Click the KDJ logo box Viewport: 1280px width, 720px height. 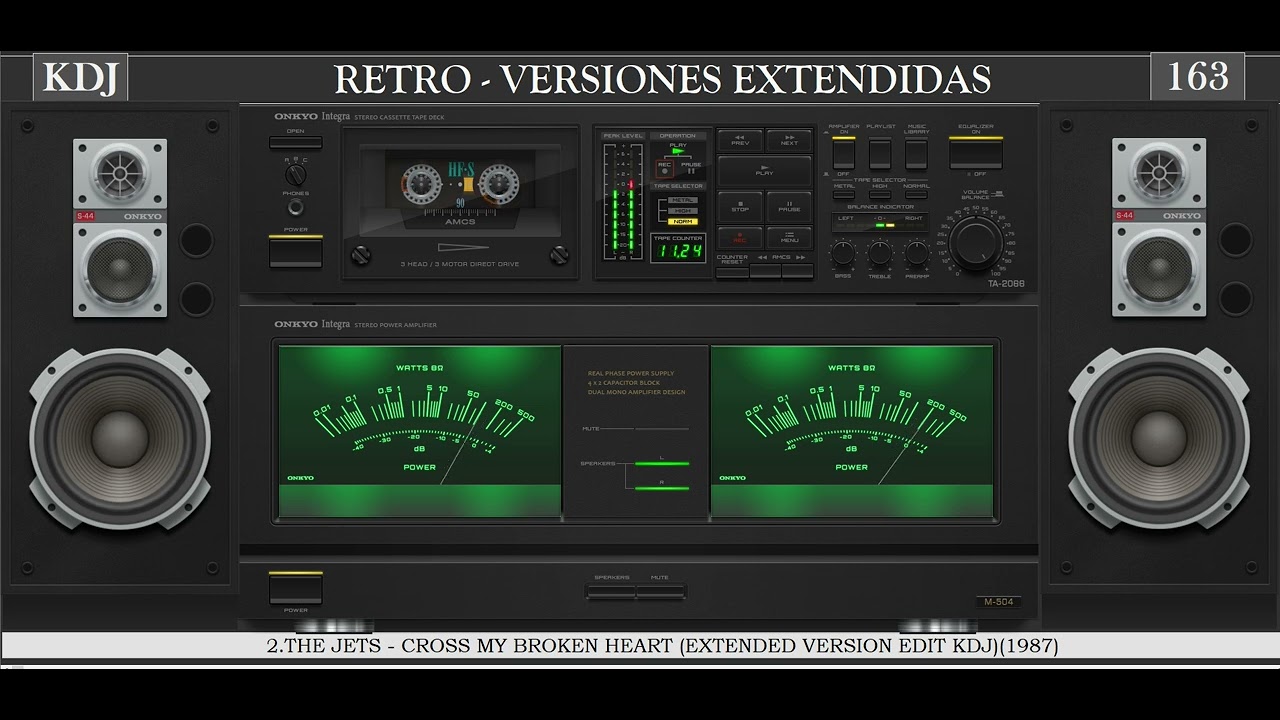81,77
